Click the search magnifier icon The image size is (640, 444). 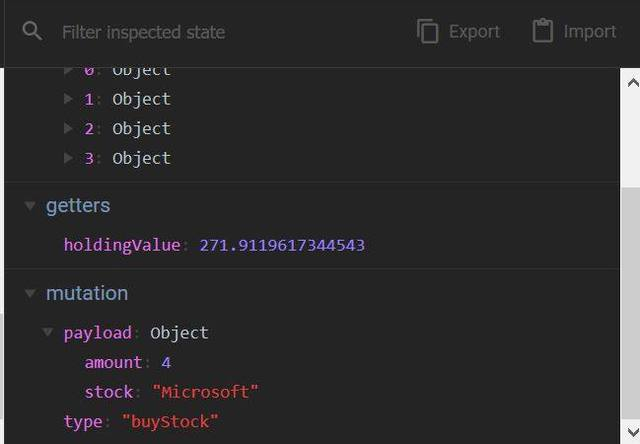[32, 32]
